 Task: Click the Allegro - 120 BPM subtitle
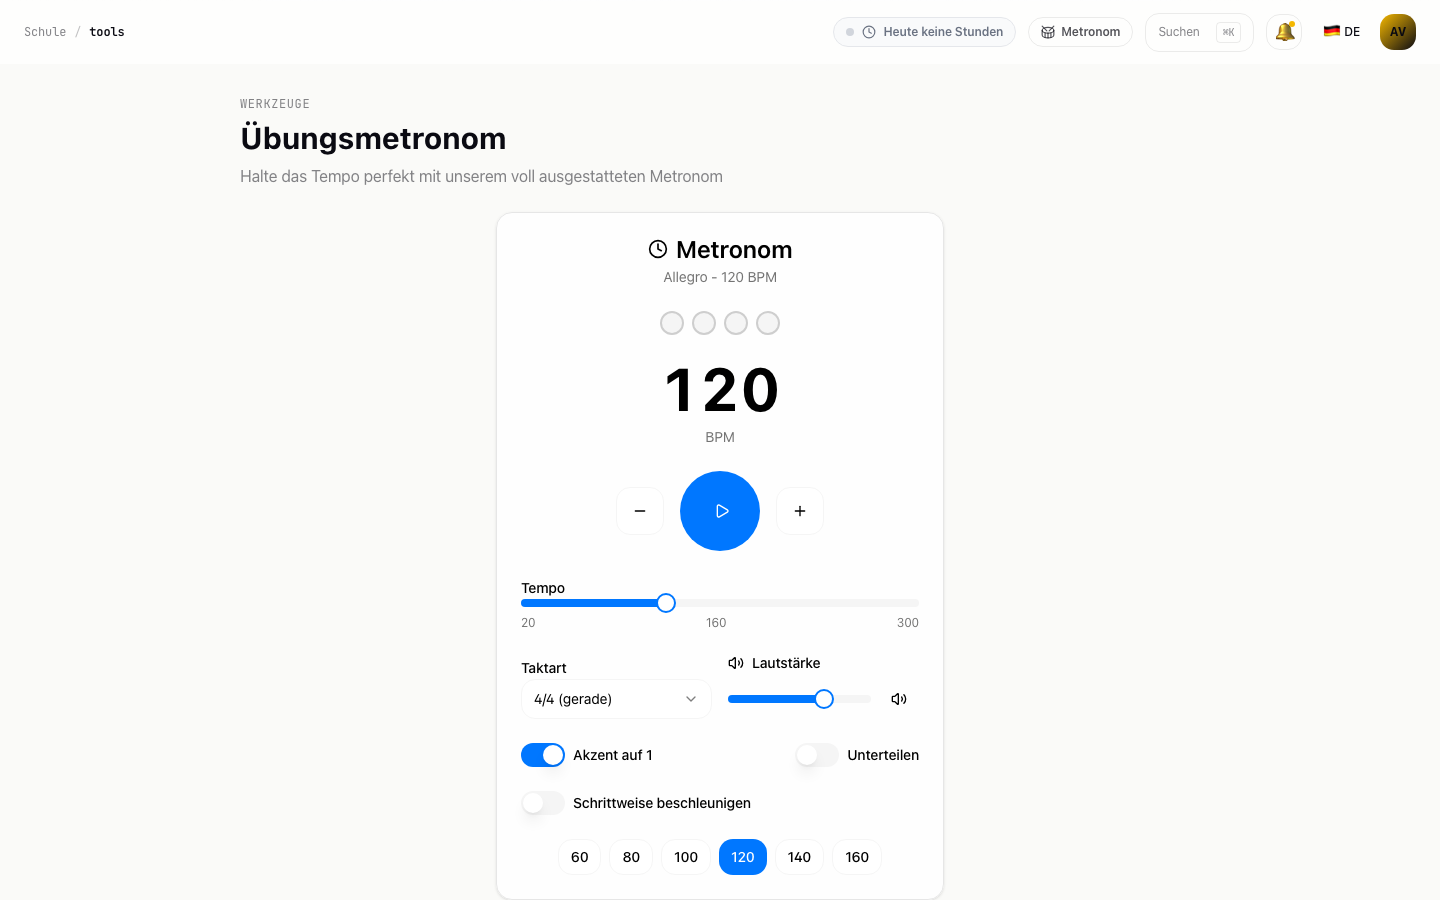(x=720, y=277)
